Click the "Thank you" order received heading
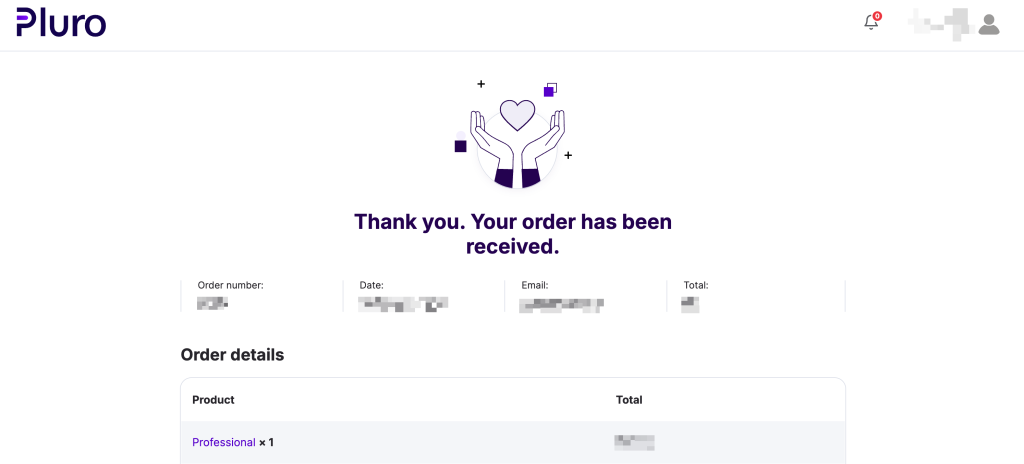1024x464 pixels. [513, 233]
